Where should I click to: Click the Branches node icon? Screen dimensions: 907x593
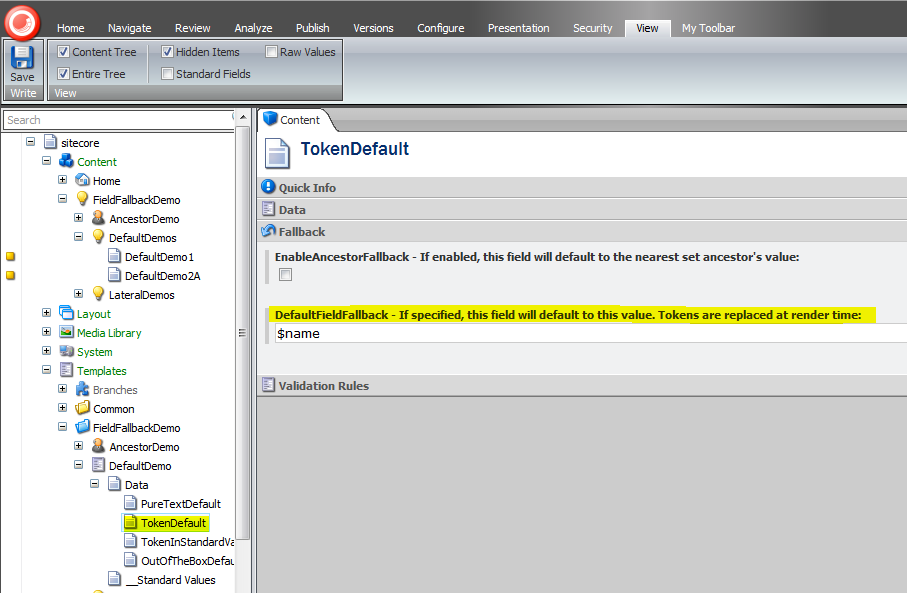coord(83,389)
